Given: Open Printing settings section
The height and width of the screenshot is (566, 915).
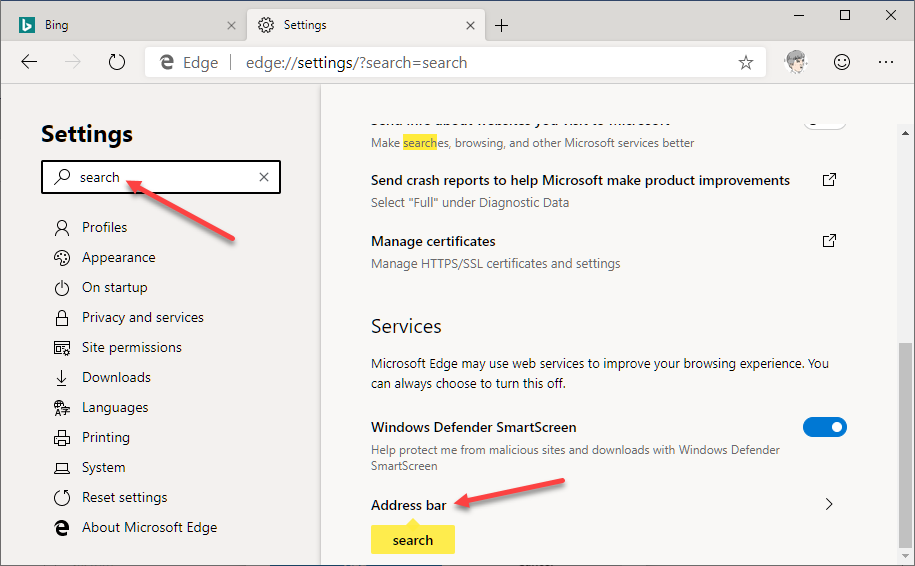Looking at the screenshot, I should click(106, 437).
